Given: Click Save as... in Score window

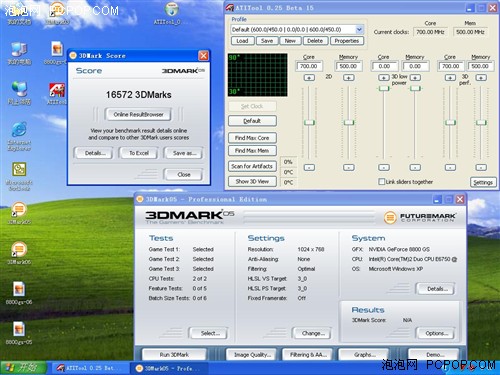Looking at the screenshot, I should pos(184,153).
